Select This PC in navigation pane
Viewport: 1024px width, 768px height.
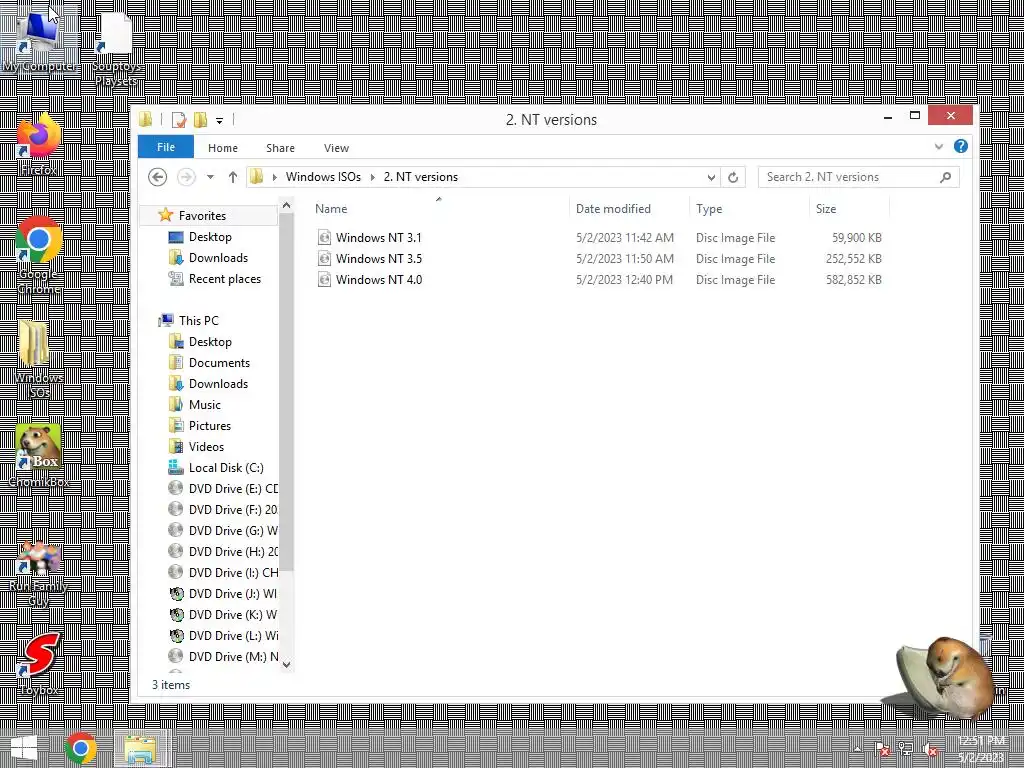click(x=199, y=321)
